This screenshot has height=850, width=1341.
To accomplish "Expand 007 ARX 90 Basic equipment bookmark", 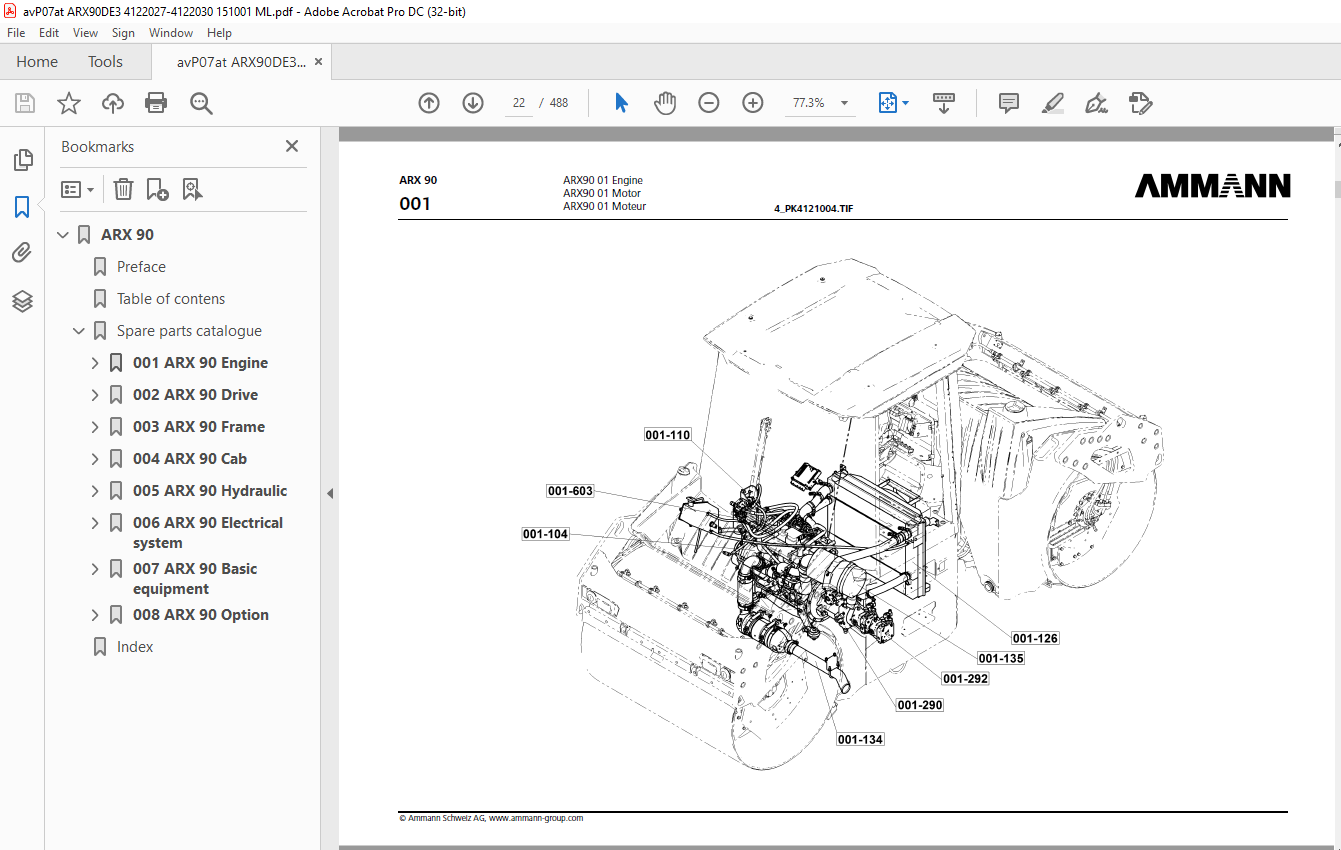I will tap(95, 569).
